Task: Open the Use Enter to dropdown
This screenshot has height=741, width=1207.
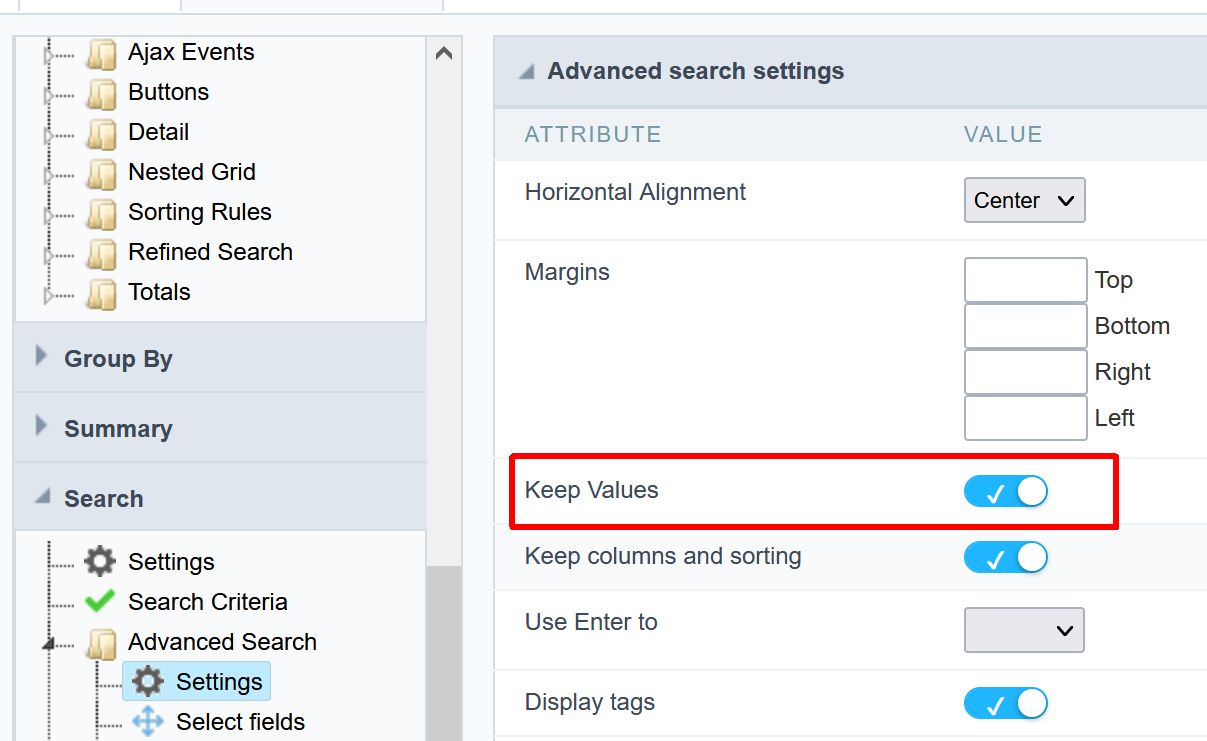Action: (x=1024, y=630)
